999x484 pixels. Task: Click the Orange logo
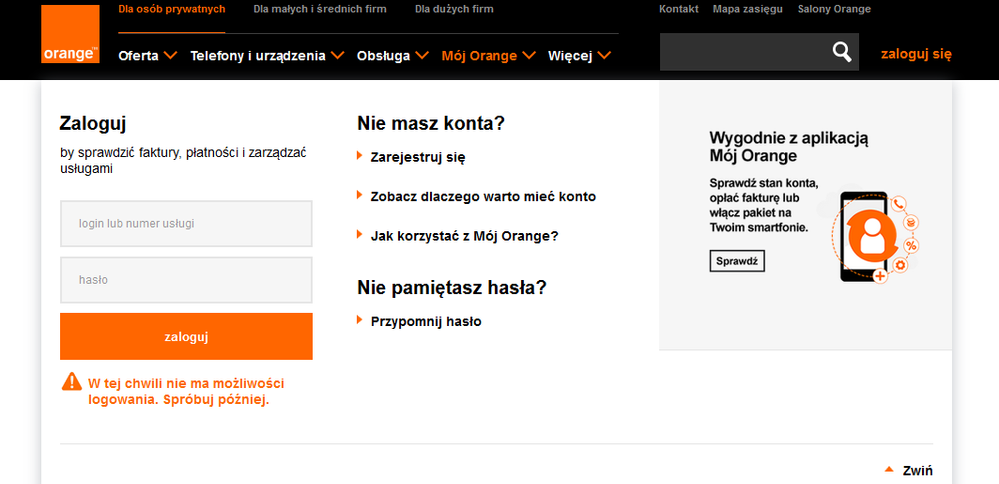pyautogui.click(x=70, y=34)
